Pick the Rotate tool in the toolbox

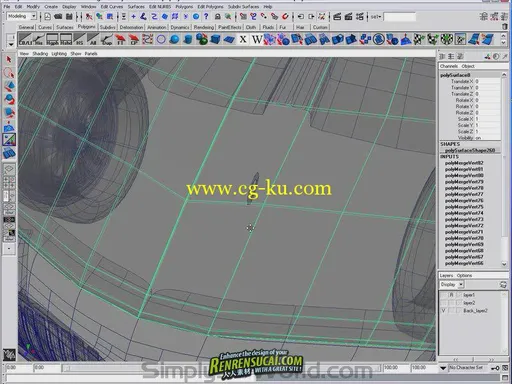pyautogui.click(x=9, y=99)
